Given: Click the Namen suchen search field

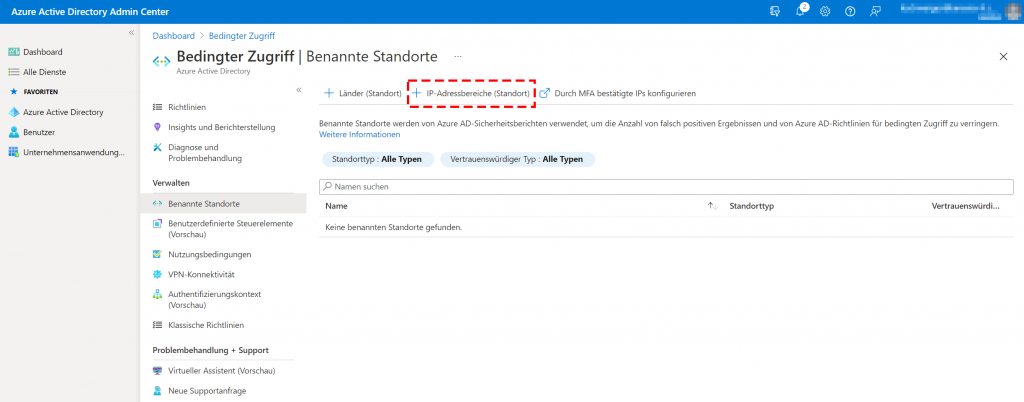Looking at the screenshot, I should 660,186.
